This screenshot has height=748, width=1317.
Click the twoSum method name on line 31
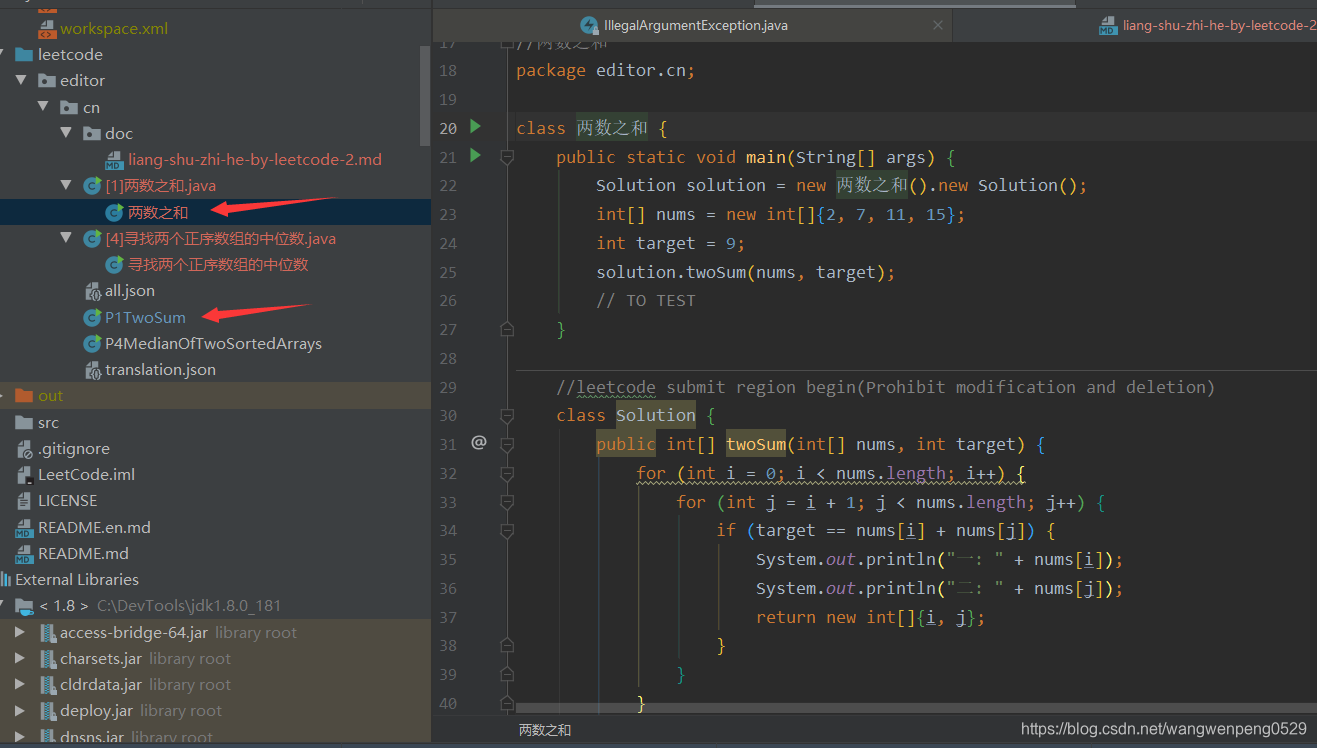[x=756, y=444]
